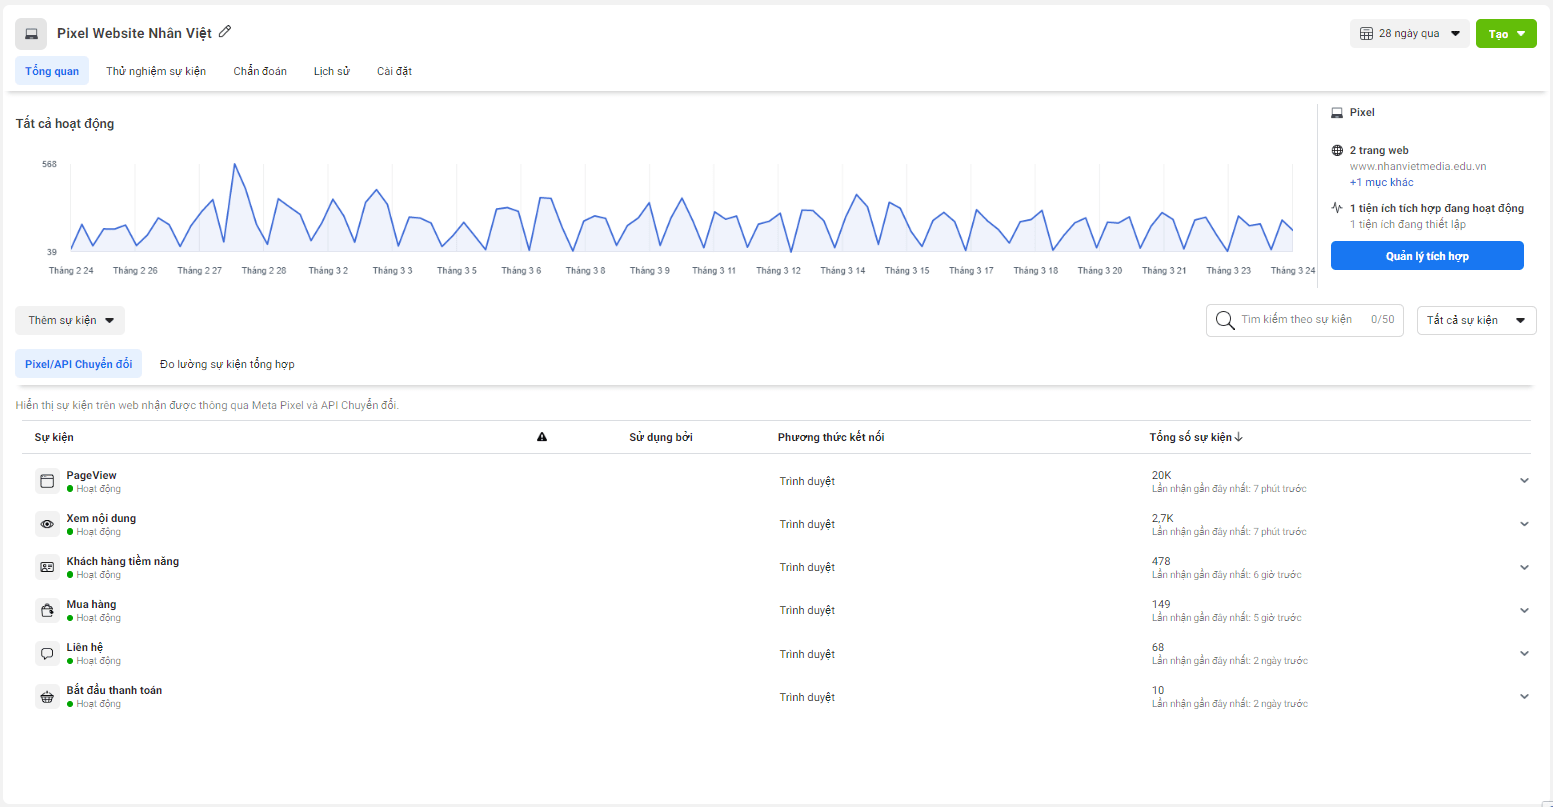Click the Liên hệ event name
Screen dimensions: 1553x807
tap(85, 647)
